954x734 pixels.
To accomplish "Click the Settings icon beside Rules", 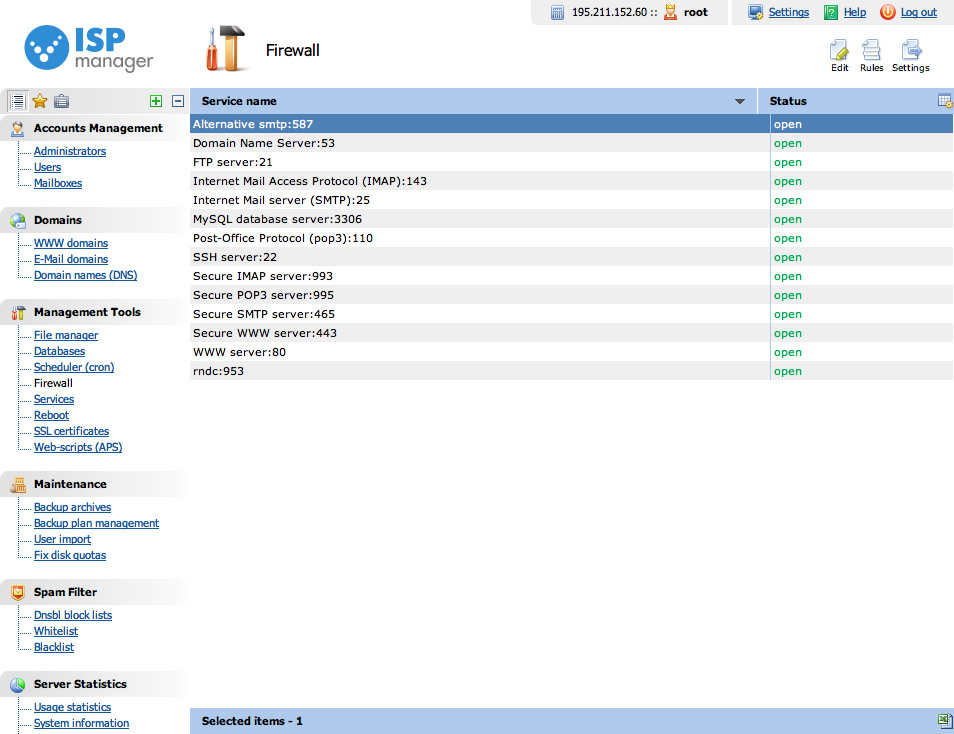I will [910, 50].
